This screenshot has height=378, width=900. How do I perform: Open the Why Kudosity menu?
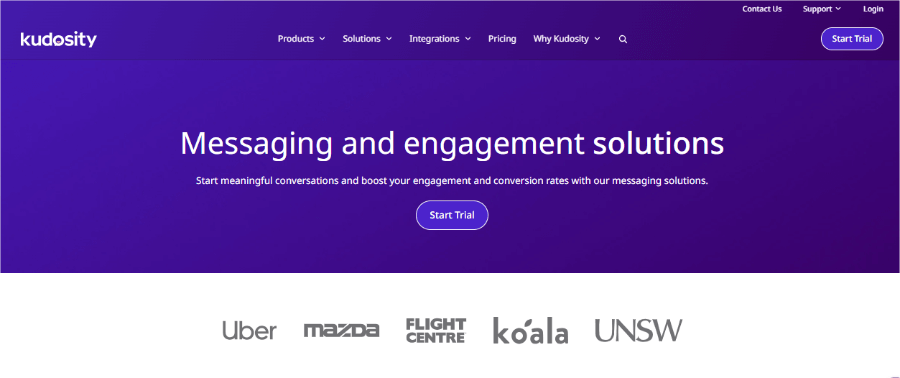pos(567,39)
